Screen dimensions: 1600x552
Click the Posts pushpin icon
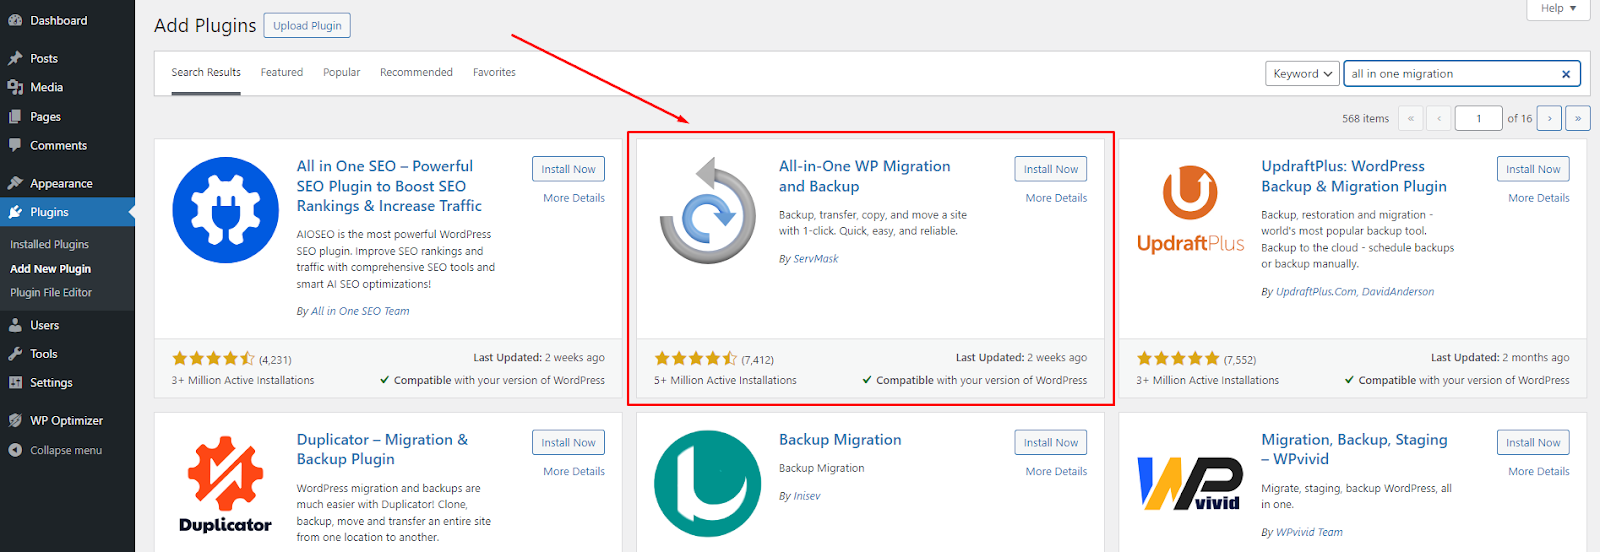coord(15,58)
